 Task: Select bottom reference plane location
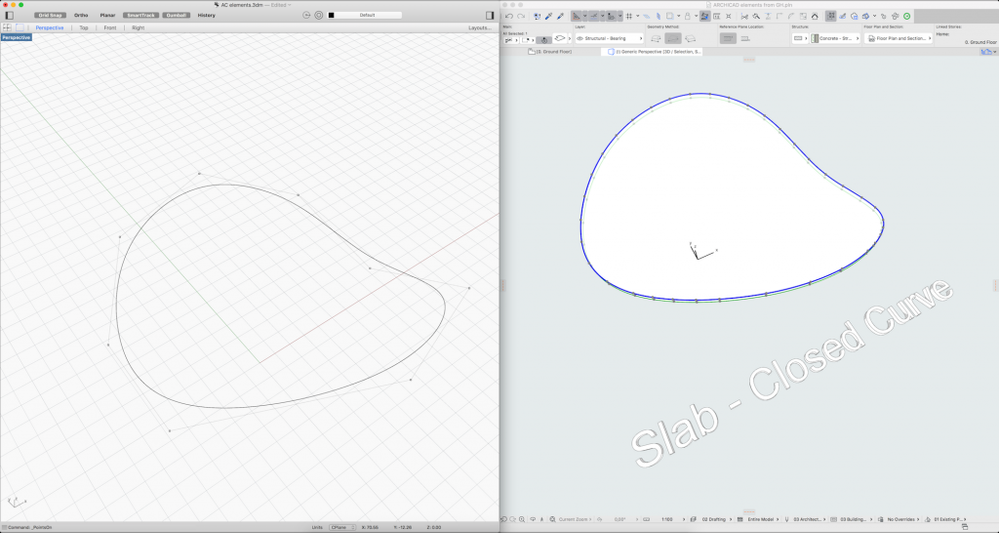click(x=745, y=39)
